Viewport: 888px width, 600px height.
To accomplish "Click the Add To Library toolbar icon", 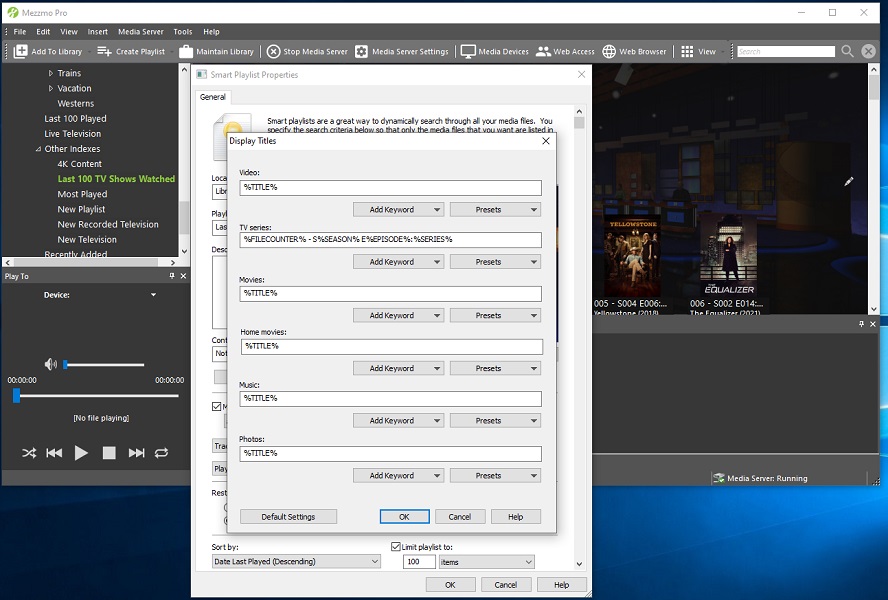I will [20, 52].
